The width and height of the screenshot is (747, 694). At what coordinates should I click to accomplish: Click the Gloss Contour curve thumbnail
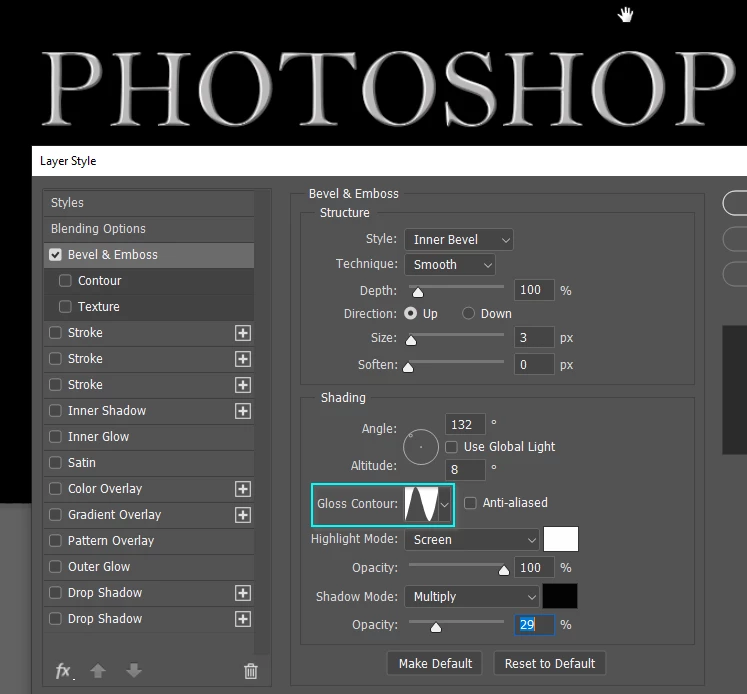click(421, 504)
